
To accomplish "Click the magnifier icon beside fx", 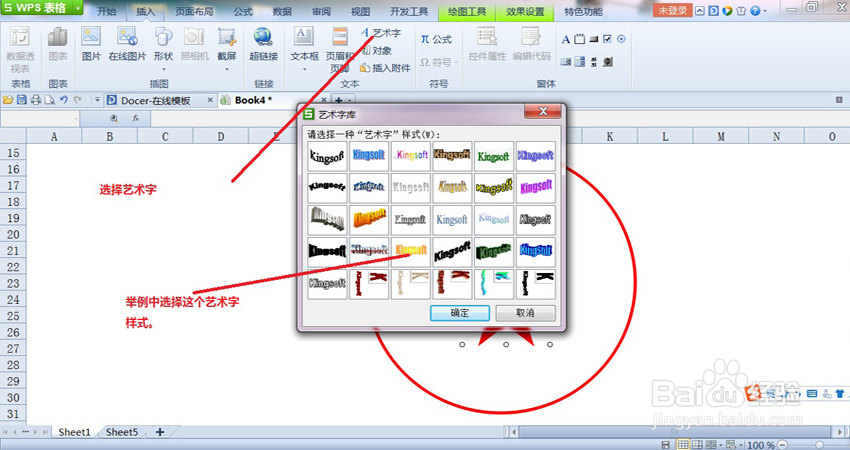I will coord(114,118).
